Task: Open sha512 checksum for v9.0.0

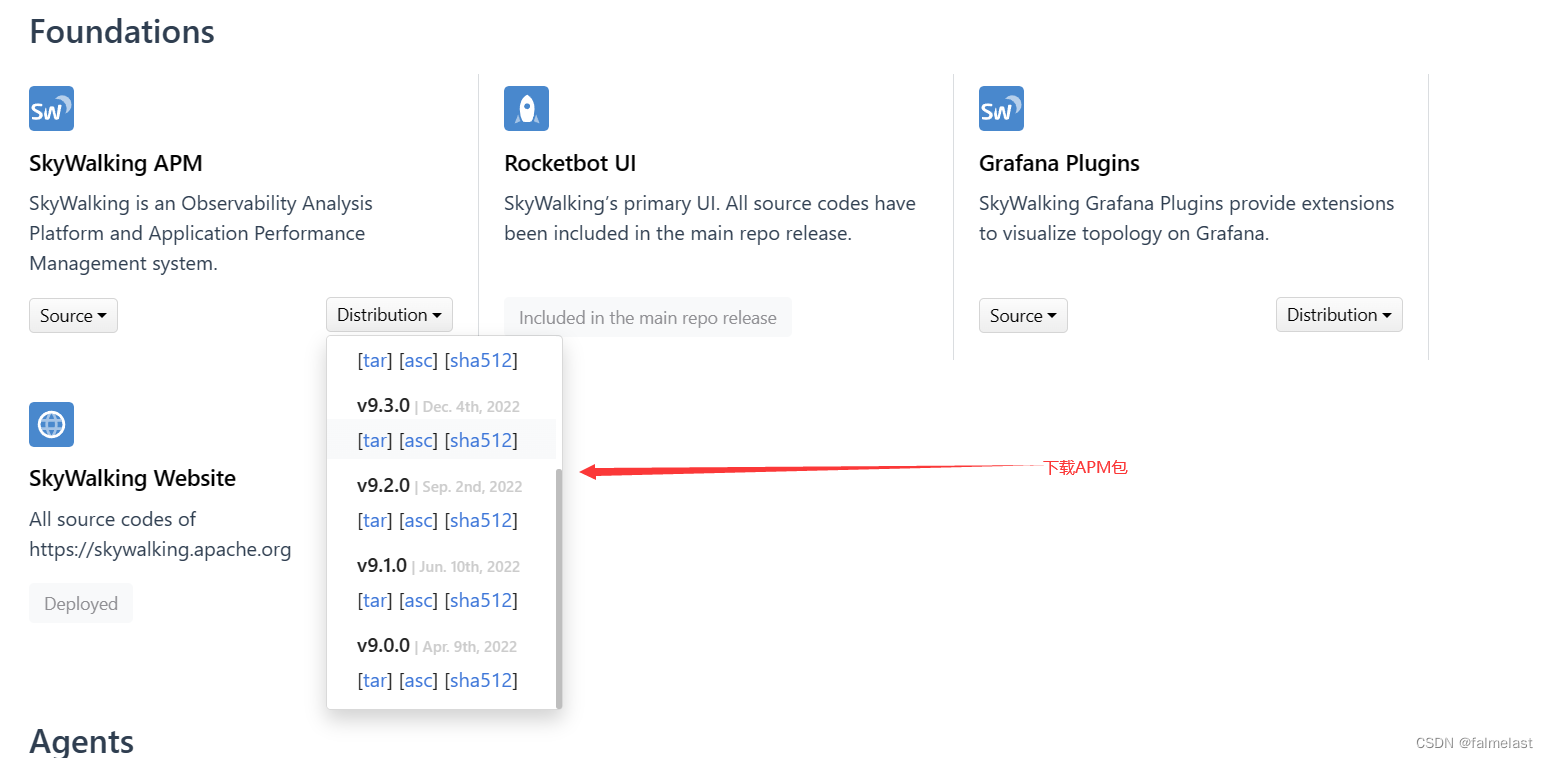Action: click(481, 680)
